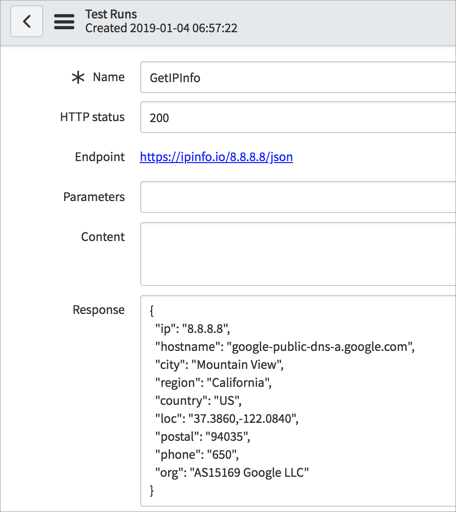Open the hamburger context menu icon
Image resolution: width=456 pixels, height=512 pixels.
[64, 21]
